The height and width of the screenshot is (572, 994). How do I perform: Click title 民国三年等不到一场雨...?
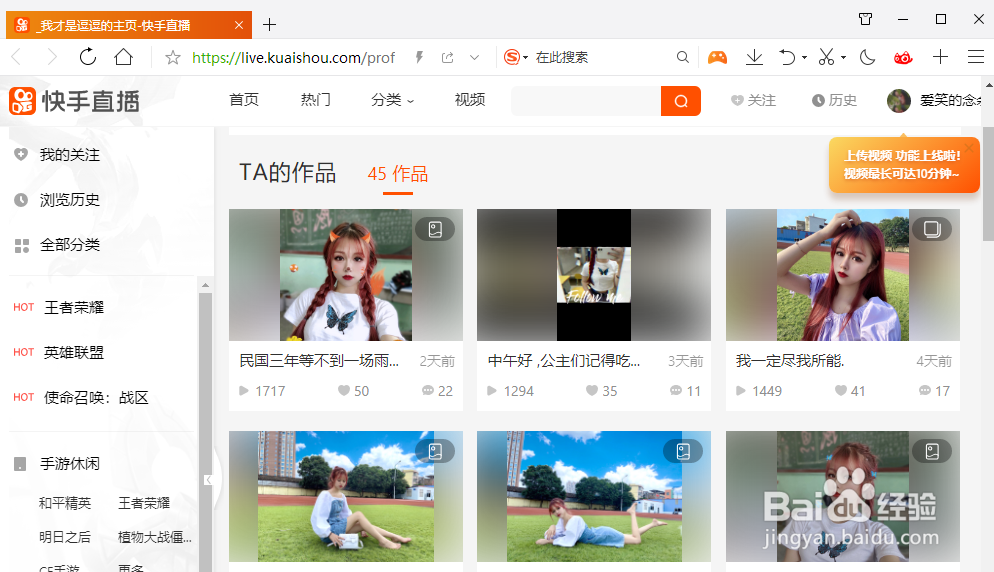[319, 361]
